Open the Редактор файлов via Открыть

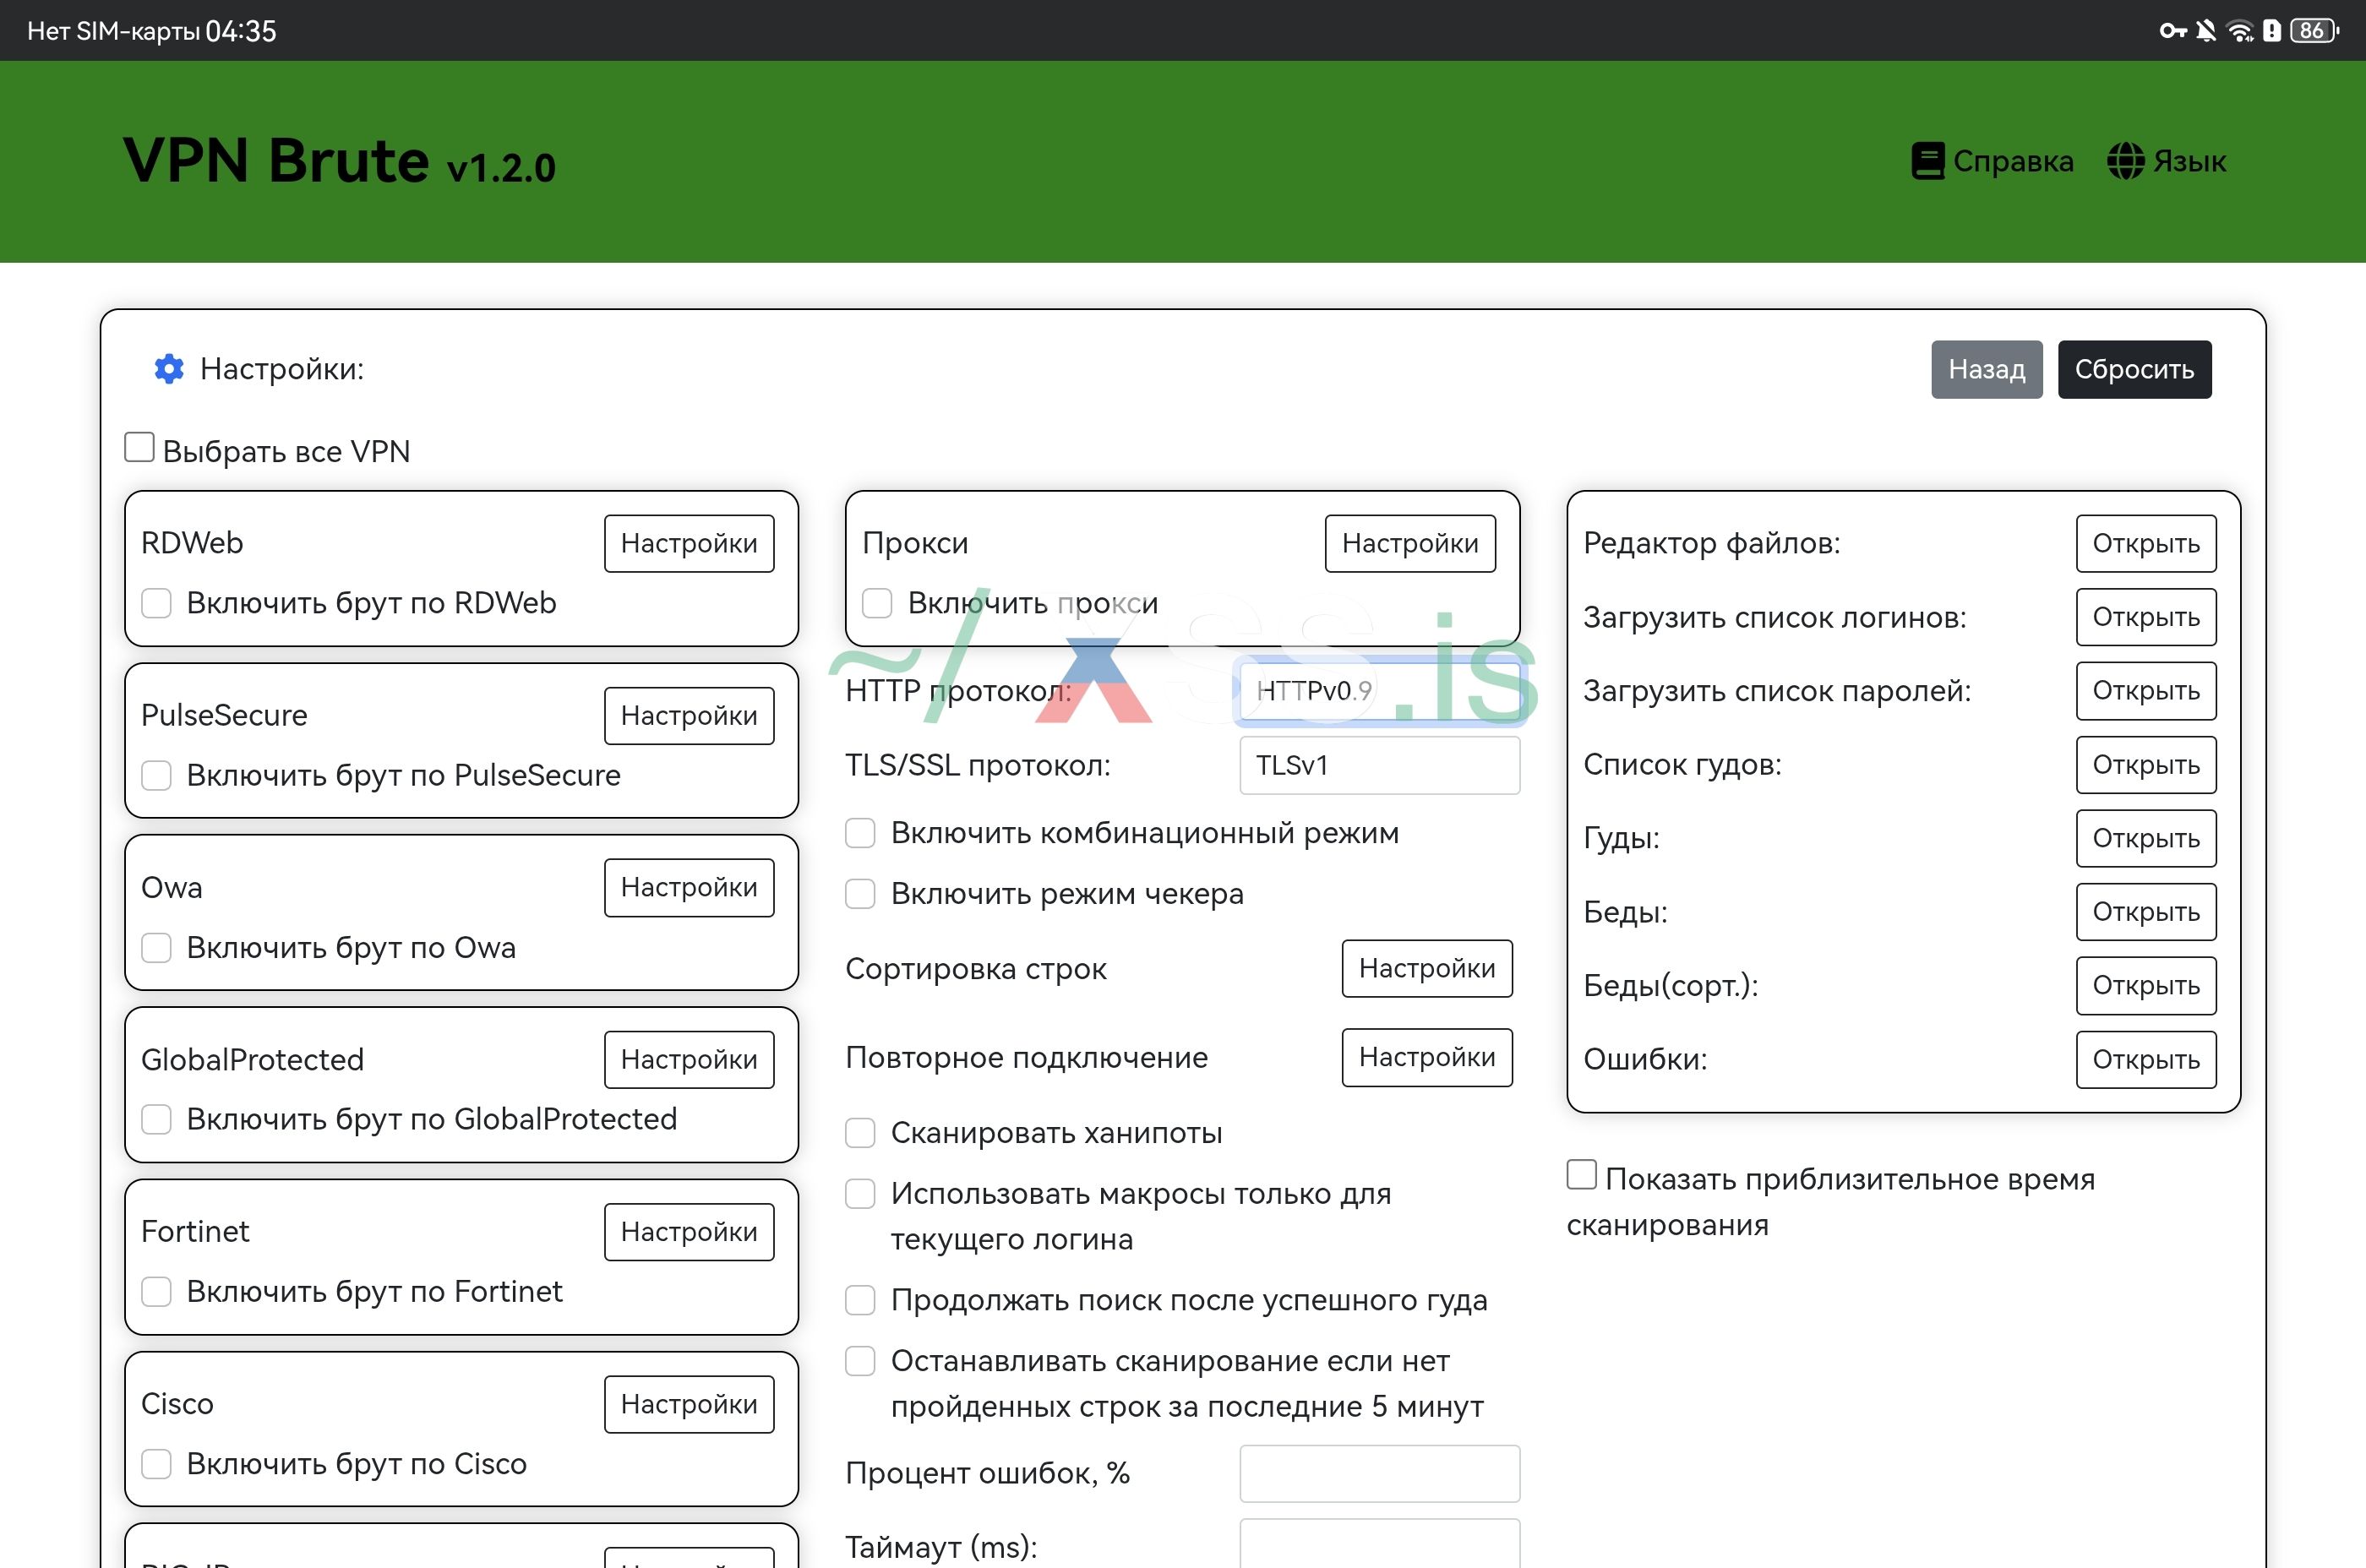tap(2146, 543)
